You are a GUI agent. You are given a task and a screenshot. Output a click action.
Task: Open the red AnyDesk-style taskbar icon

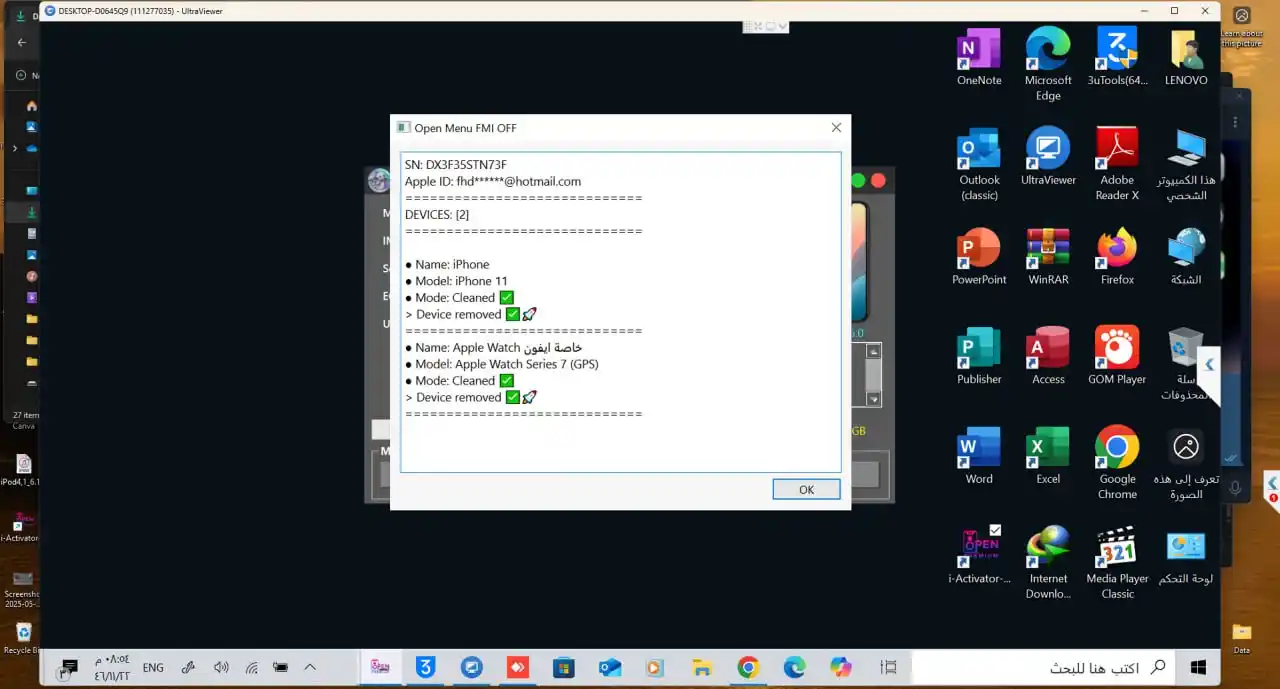(518, 667)
